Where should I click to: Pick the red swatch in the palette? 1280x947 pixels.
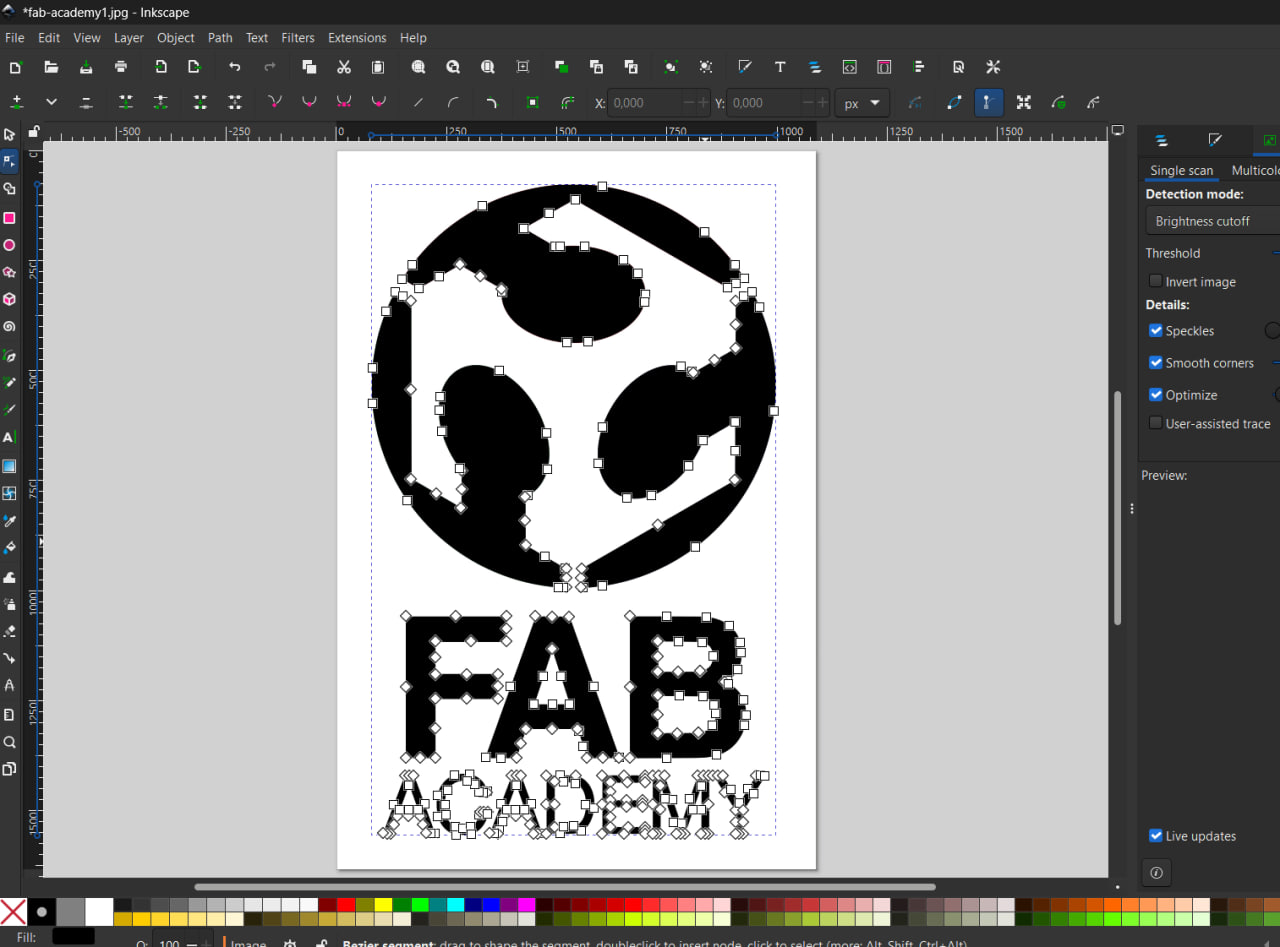pos(347,905)
